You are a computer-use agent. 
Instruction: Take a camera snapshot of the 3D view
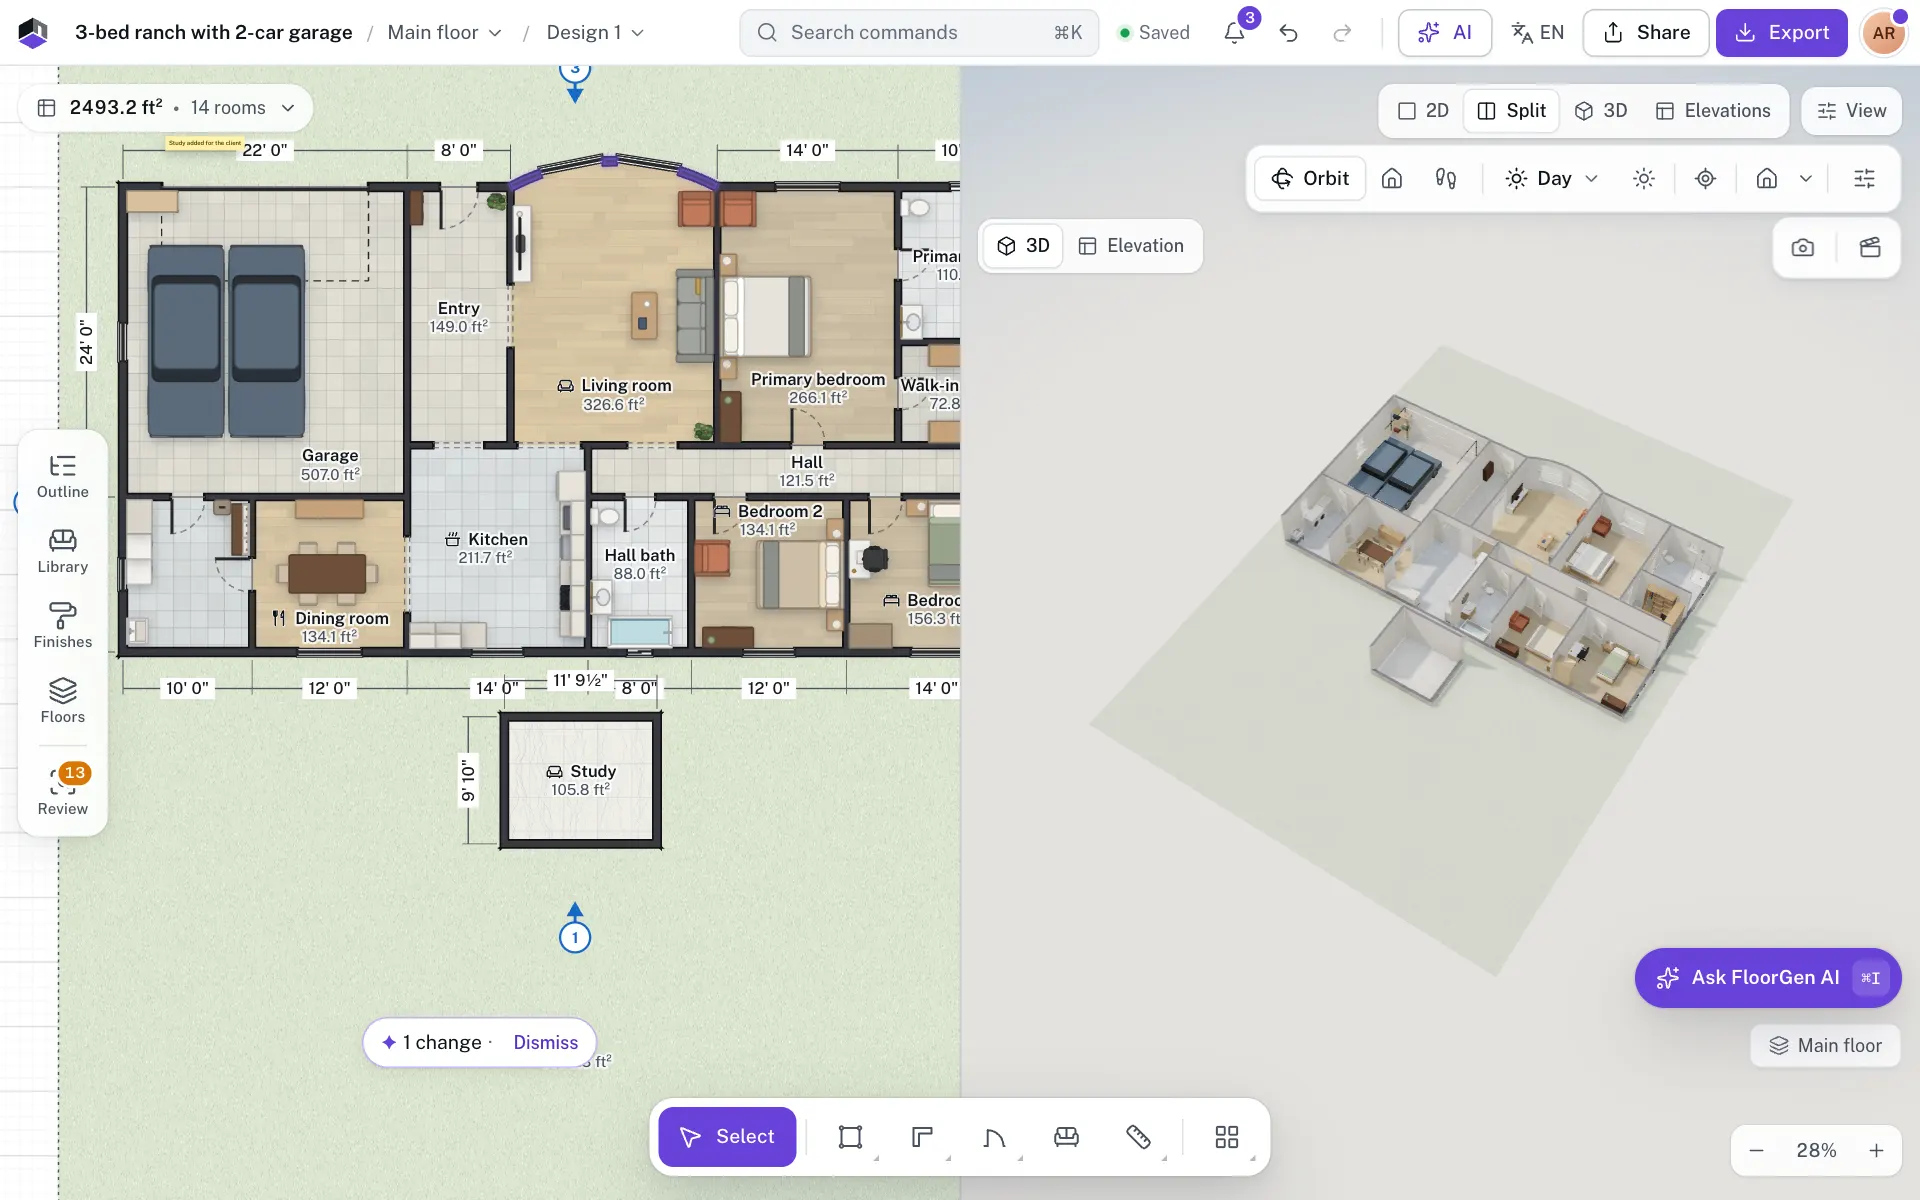click(x=1802, y=247)
